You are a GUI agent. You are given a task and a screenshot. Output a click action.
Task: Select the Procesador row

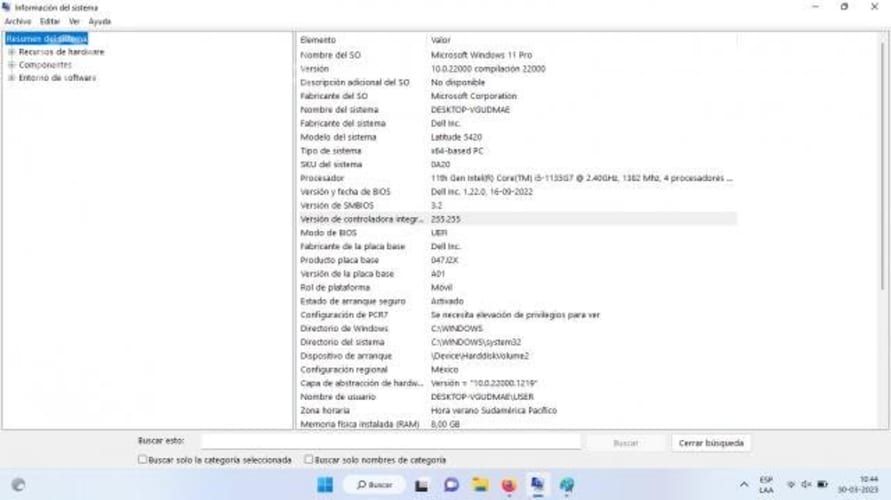[517, 178]
